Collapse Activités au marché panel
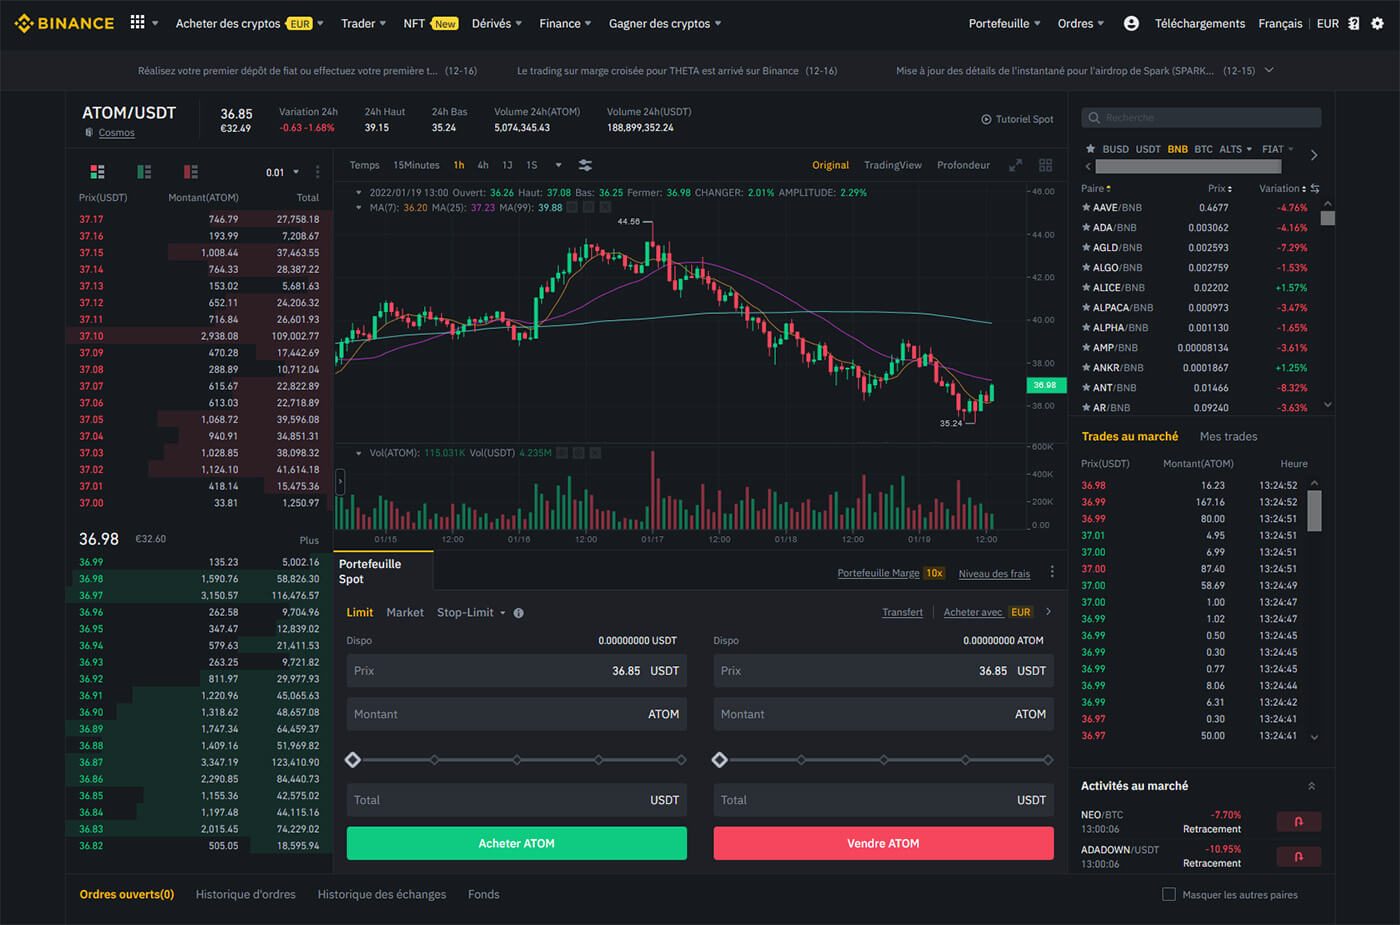 pyautogui.click(x=1311, y=786)
